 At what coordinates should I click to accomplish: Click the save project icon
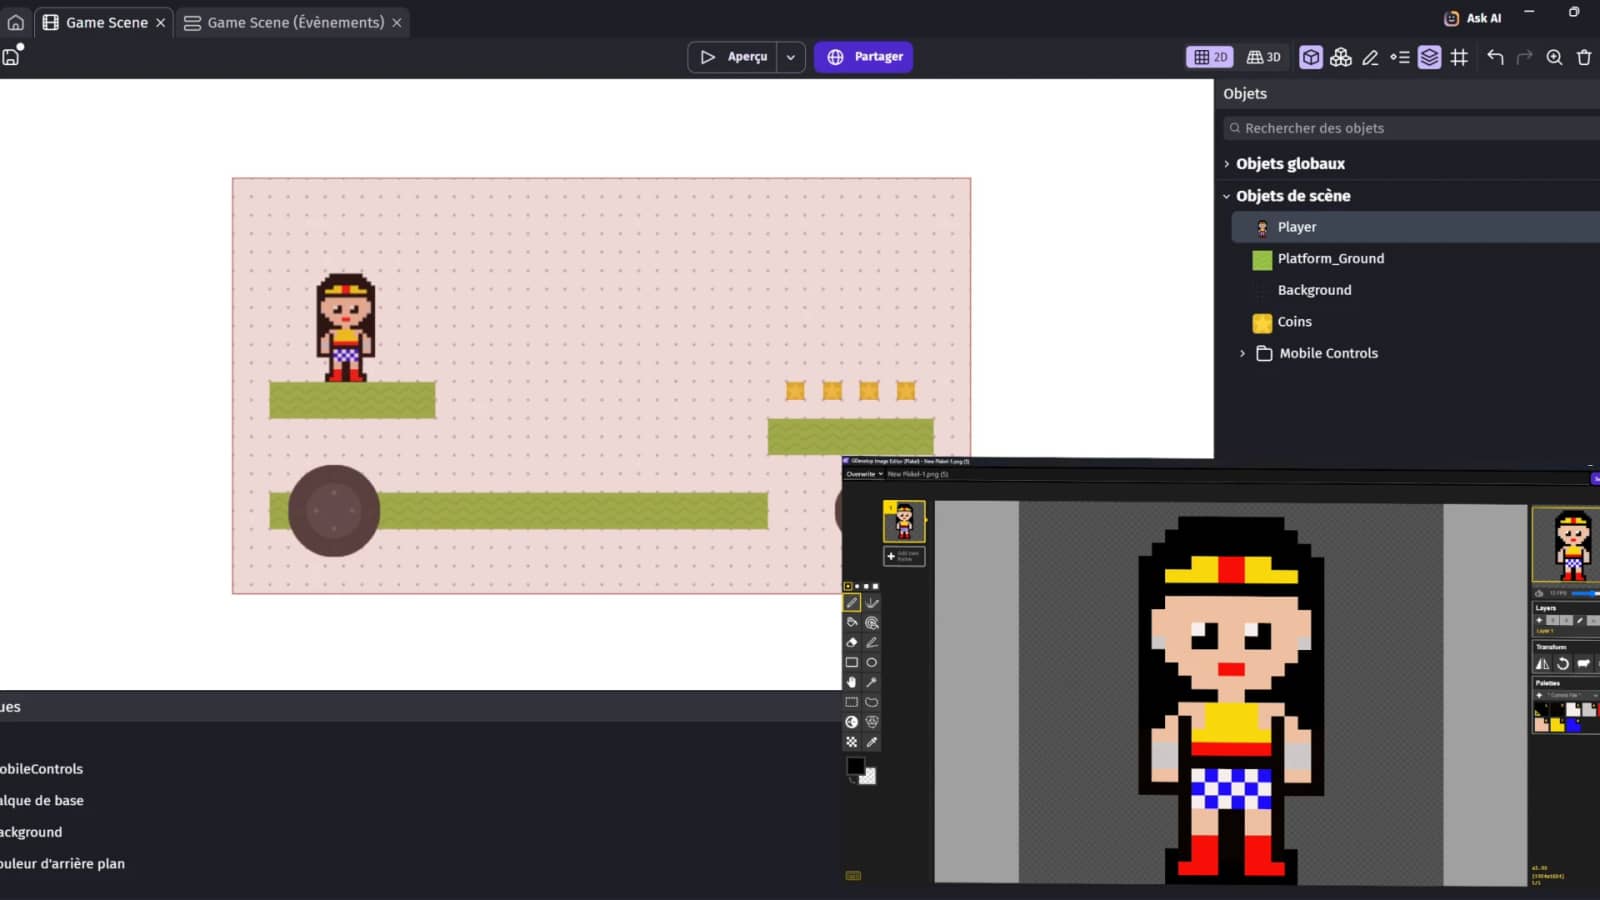(11, 57)
